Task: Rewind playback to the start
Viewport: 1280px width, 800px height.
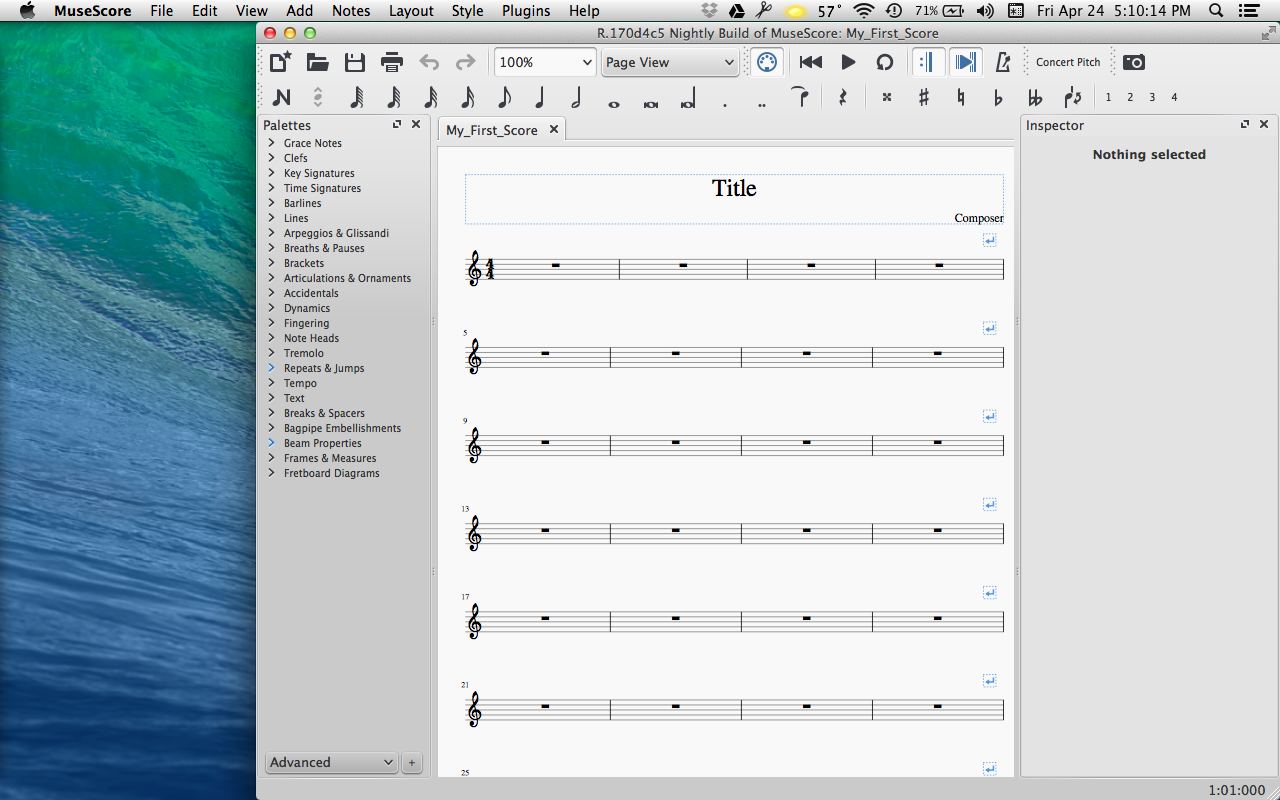Action: point(811,62)
